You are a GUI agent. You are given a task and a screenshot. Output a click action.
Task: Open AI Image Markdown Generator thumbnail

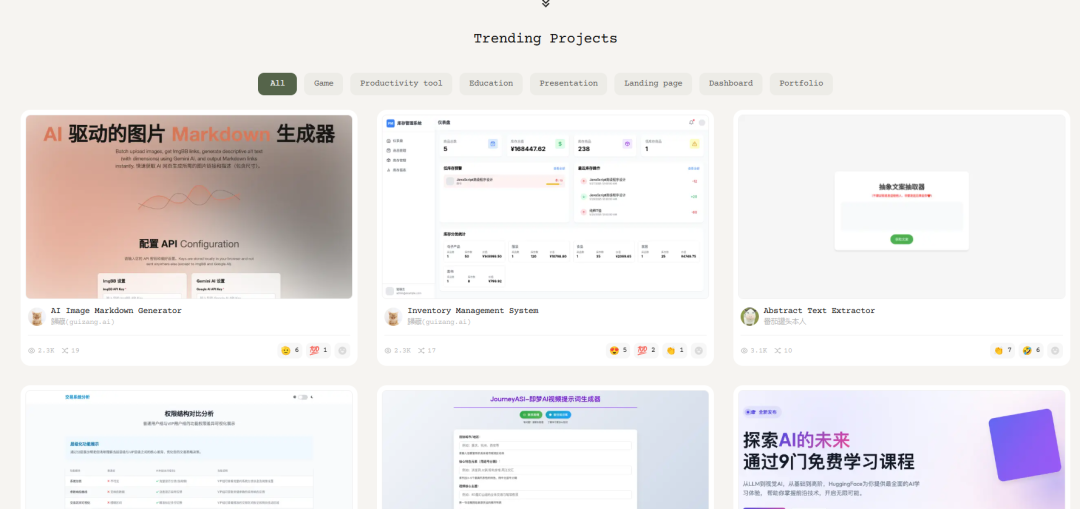tap(189, 207)
